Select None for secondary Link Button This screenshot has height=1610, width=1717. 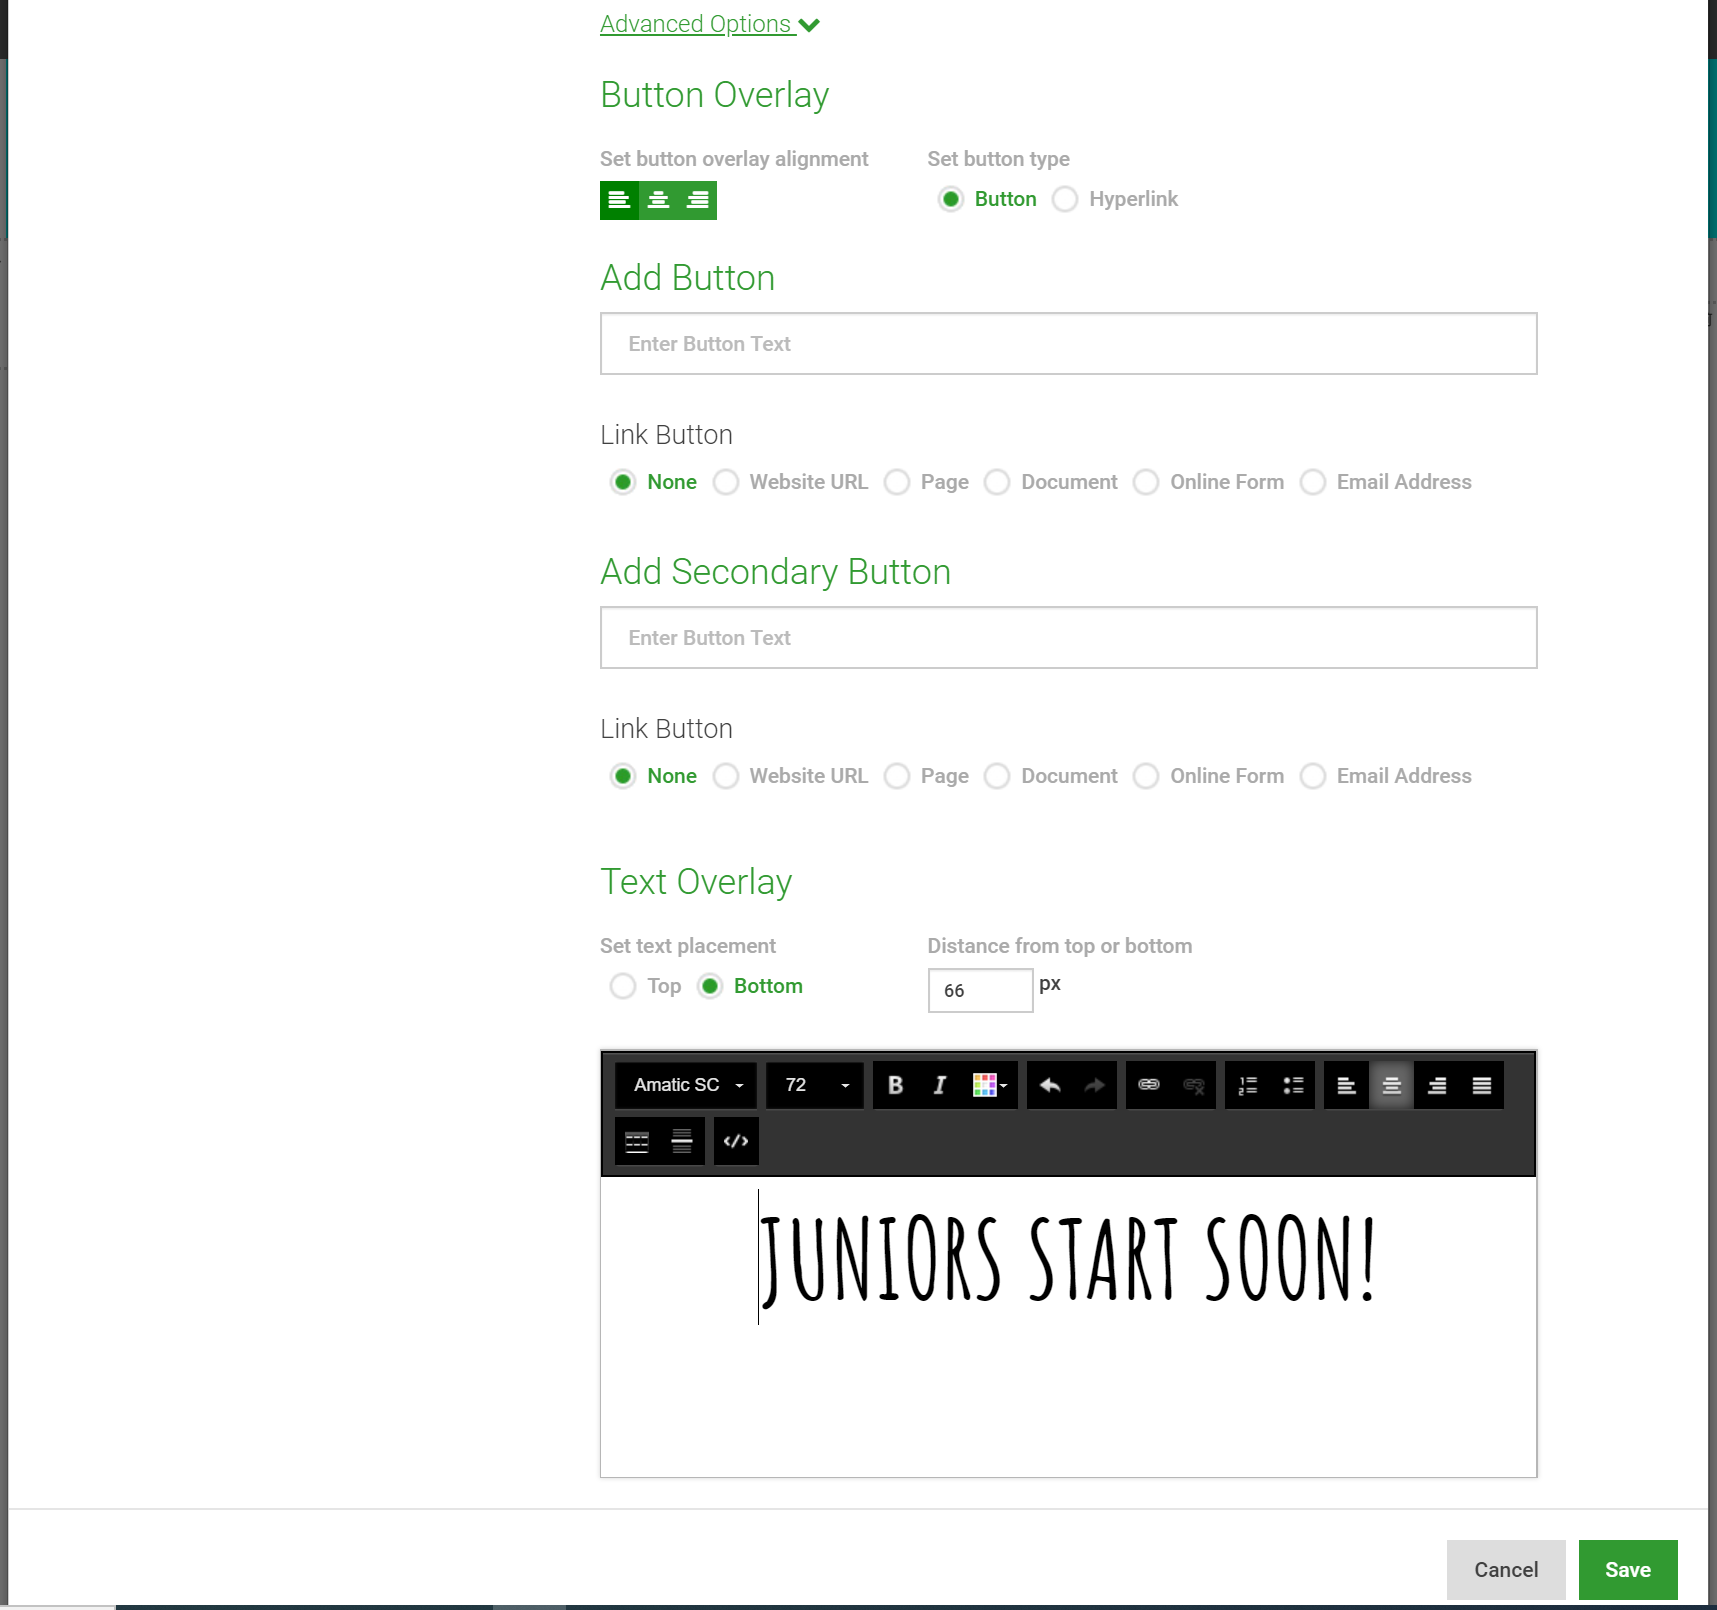623,776
